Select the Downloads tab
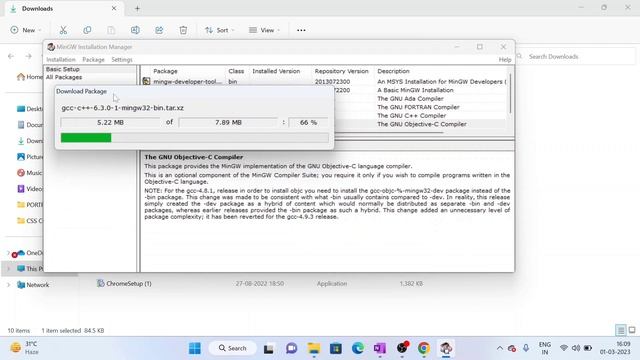 click(63, 9)
